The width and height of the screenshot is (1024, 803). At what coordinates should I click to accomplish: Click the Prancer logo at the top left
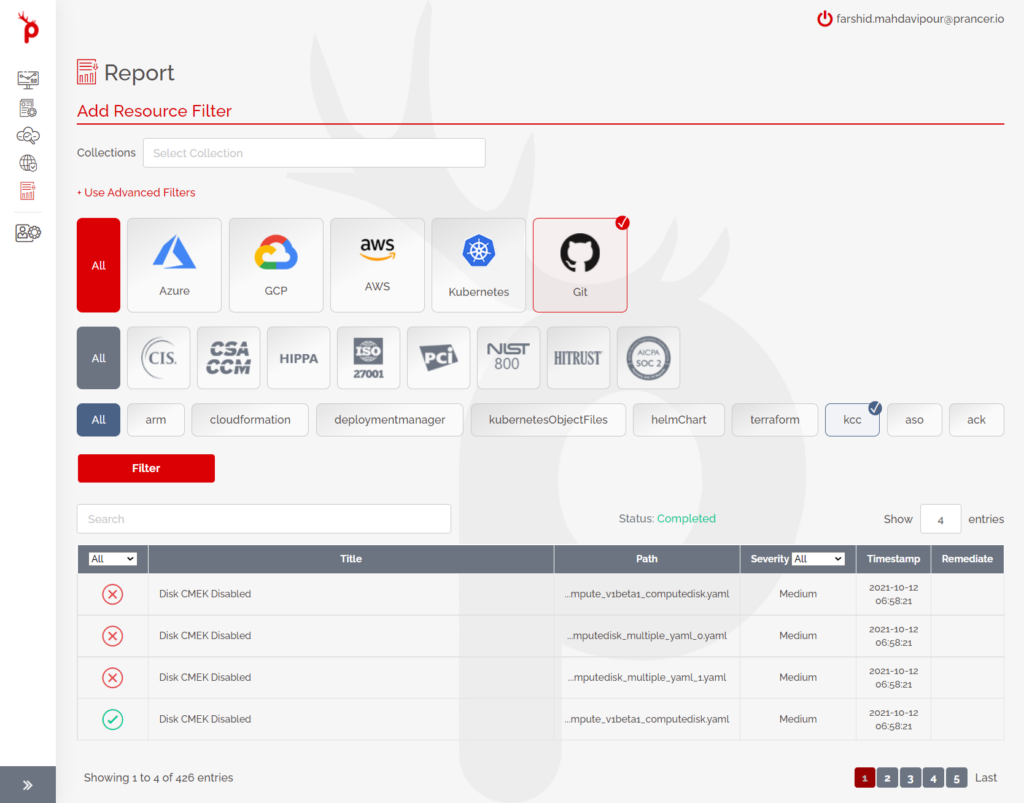(x=27, y=28)
